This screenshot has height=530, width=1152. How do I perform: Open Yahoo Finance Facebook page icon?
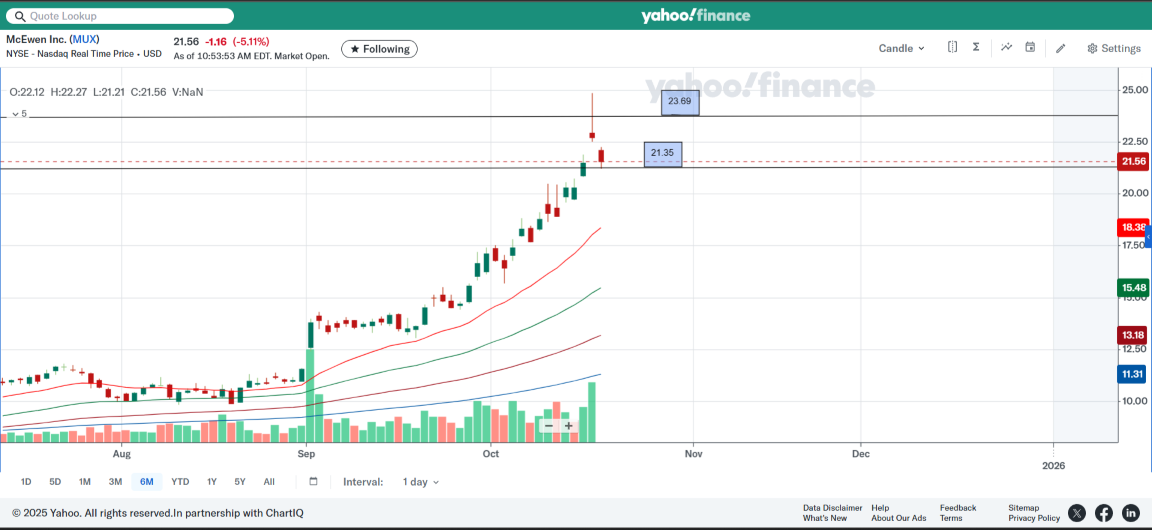tap(1104, 513)
